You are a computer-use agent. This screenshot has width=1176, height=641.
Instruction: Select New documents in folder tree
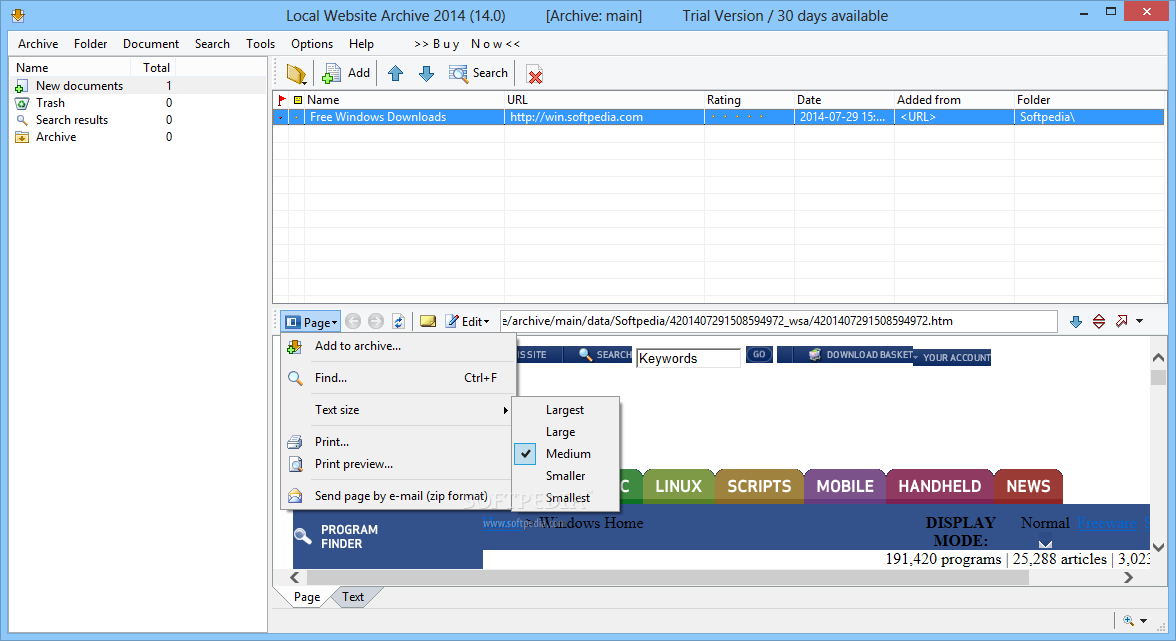80,85
